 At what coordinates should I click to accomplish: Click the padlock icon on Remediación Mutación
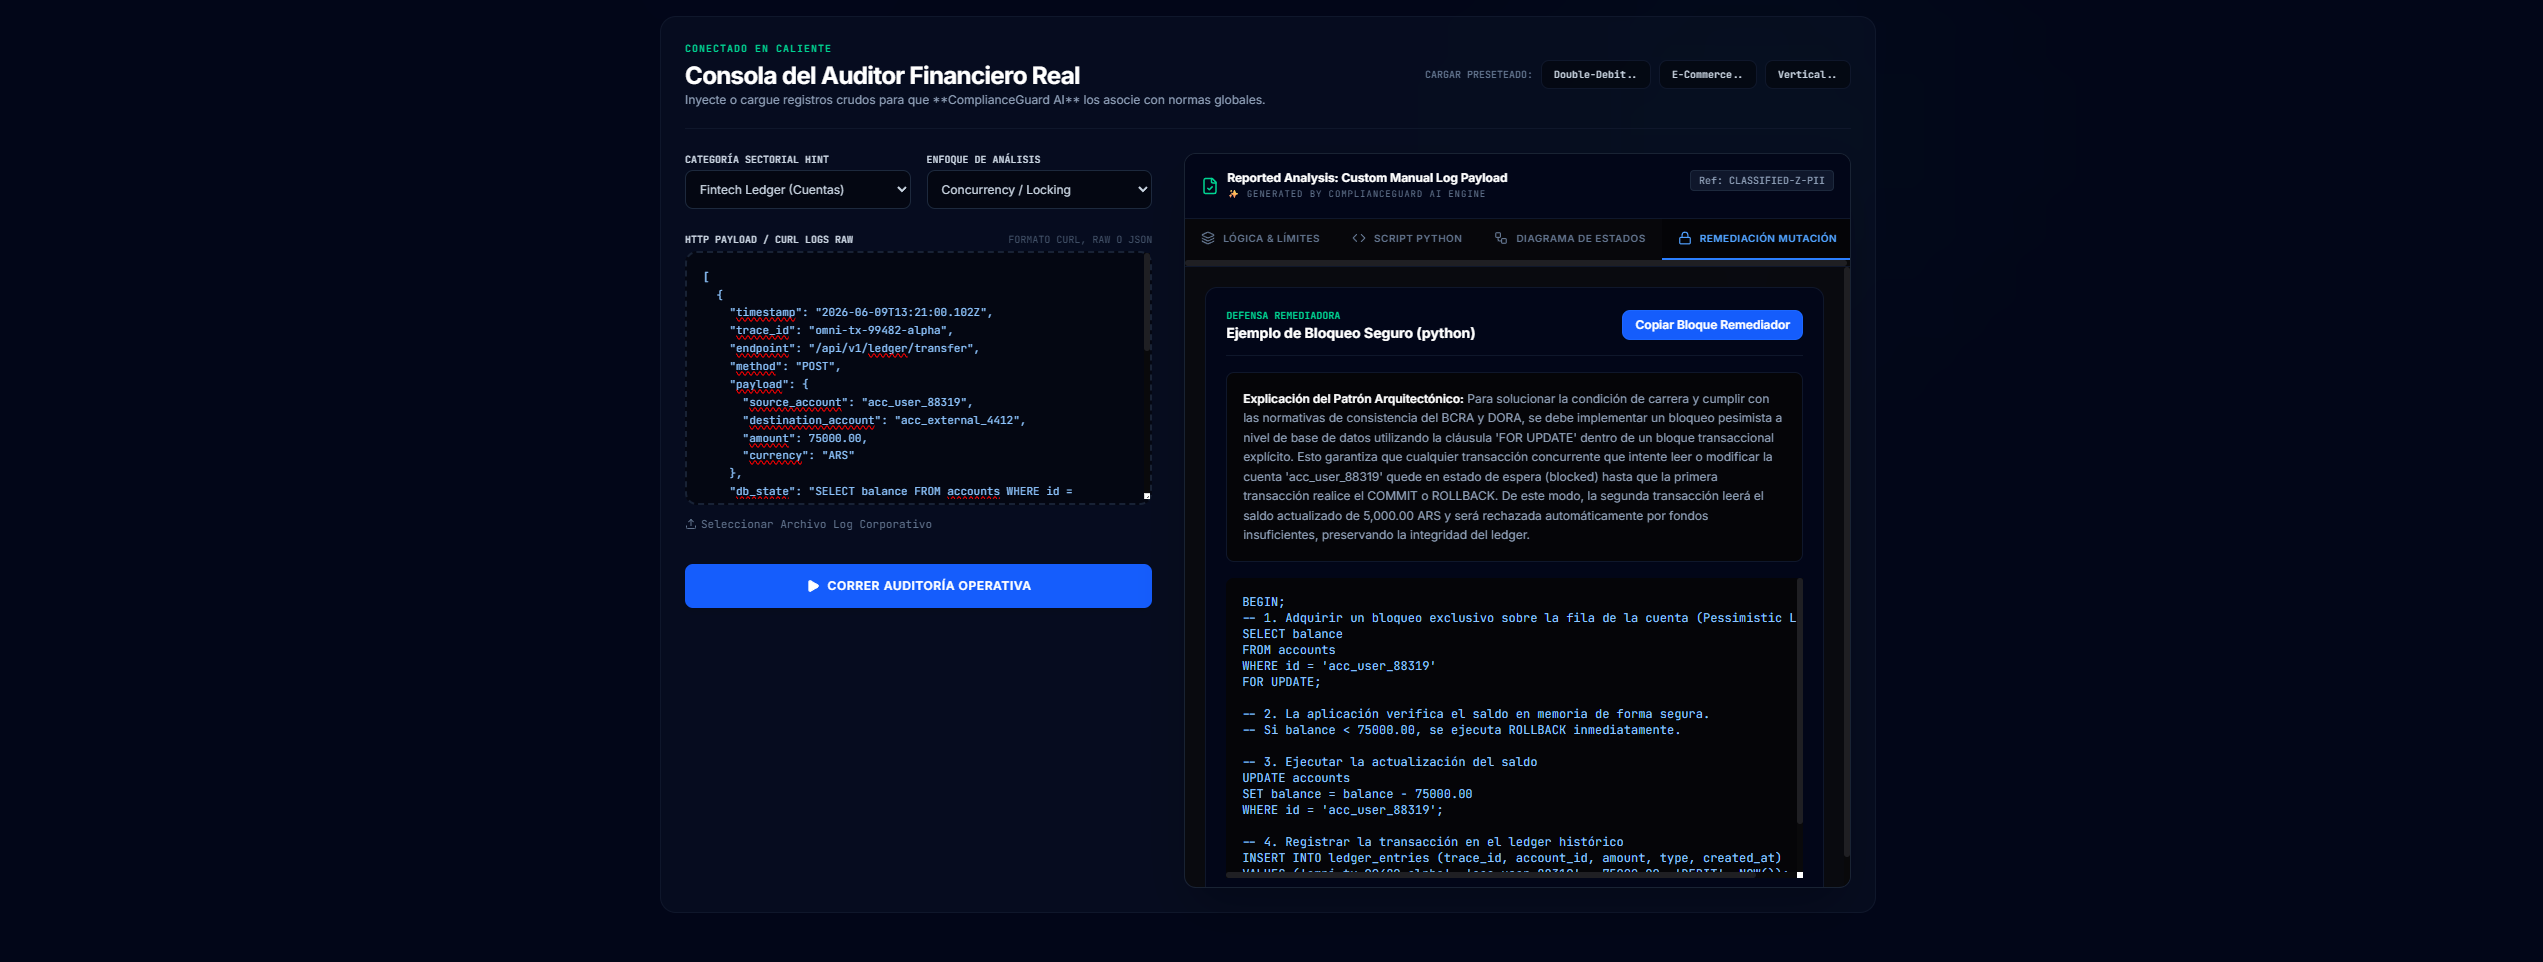1684,238
